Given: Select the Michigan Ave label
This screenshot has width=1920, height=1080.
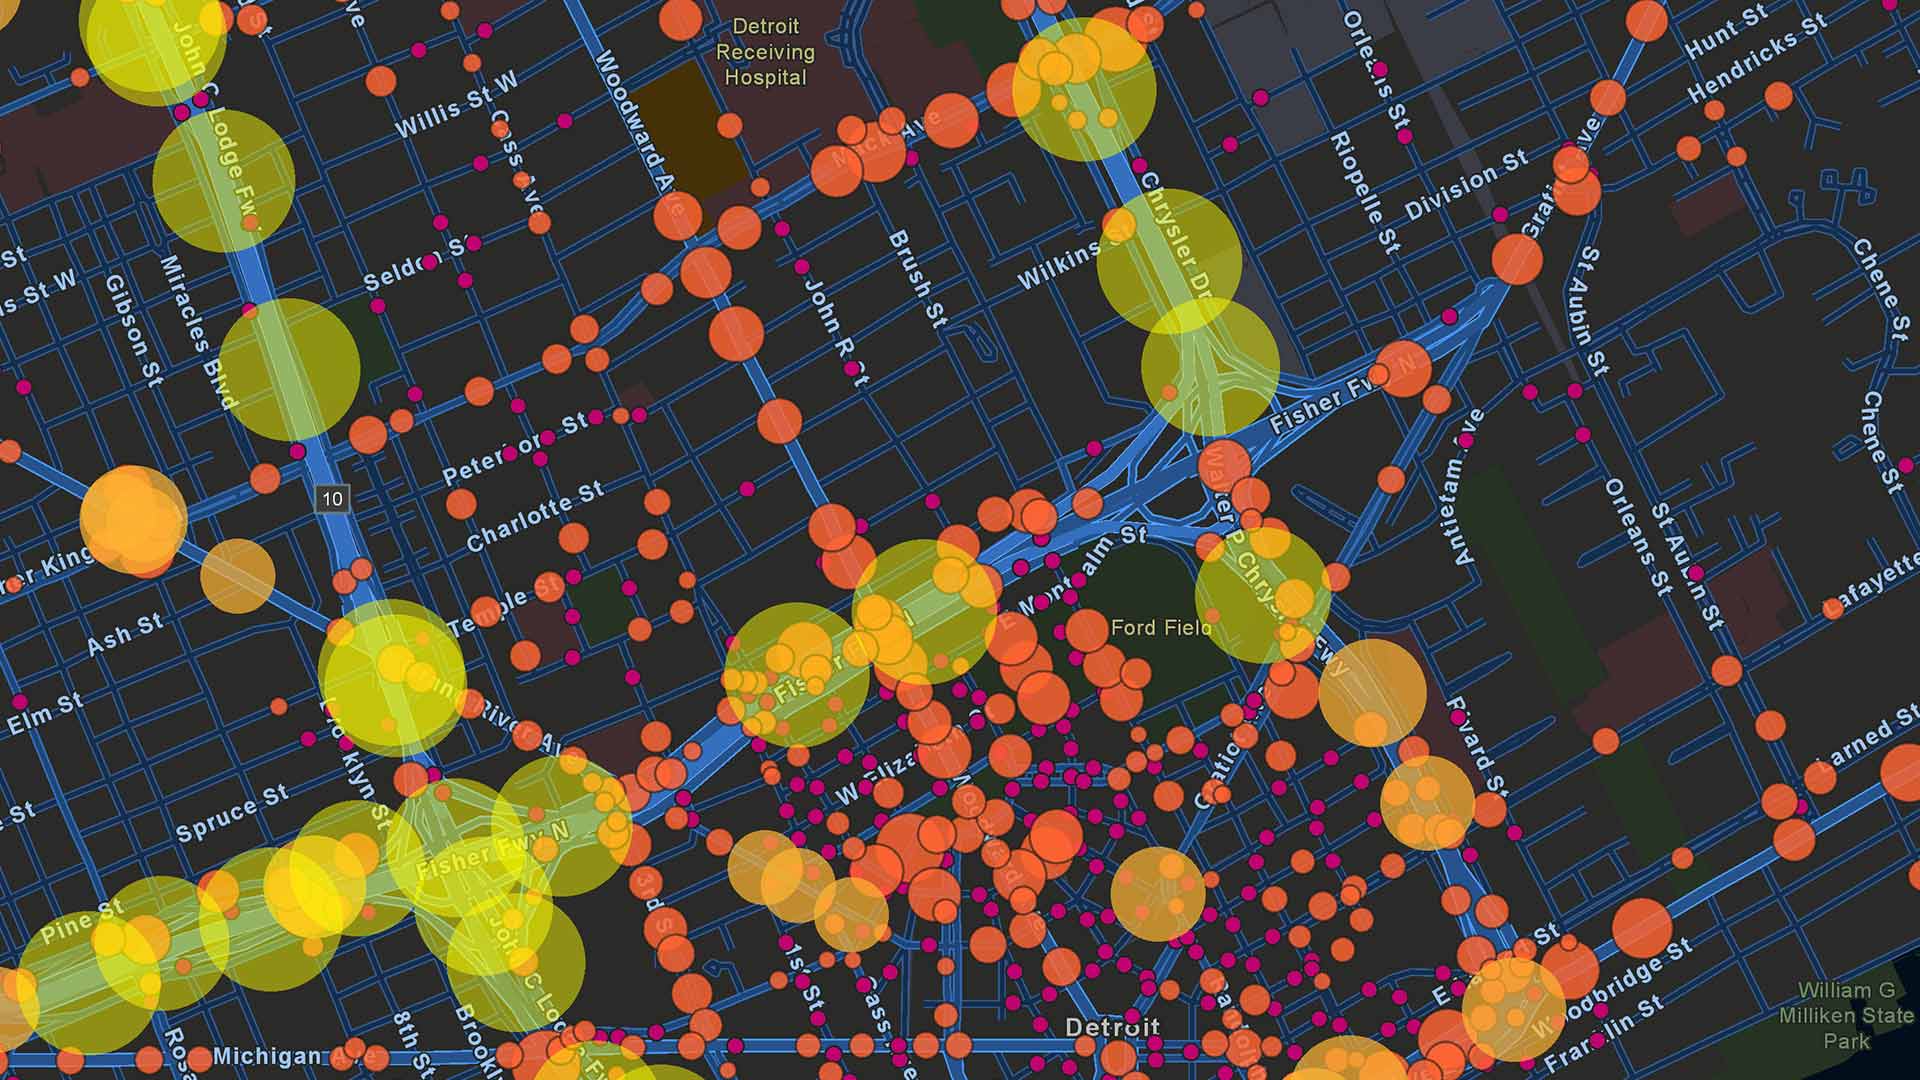Looking at the screenshot, I should (268, 1056).
